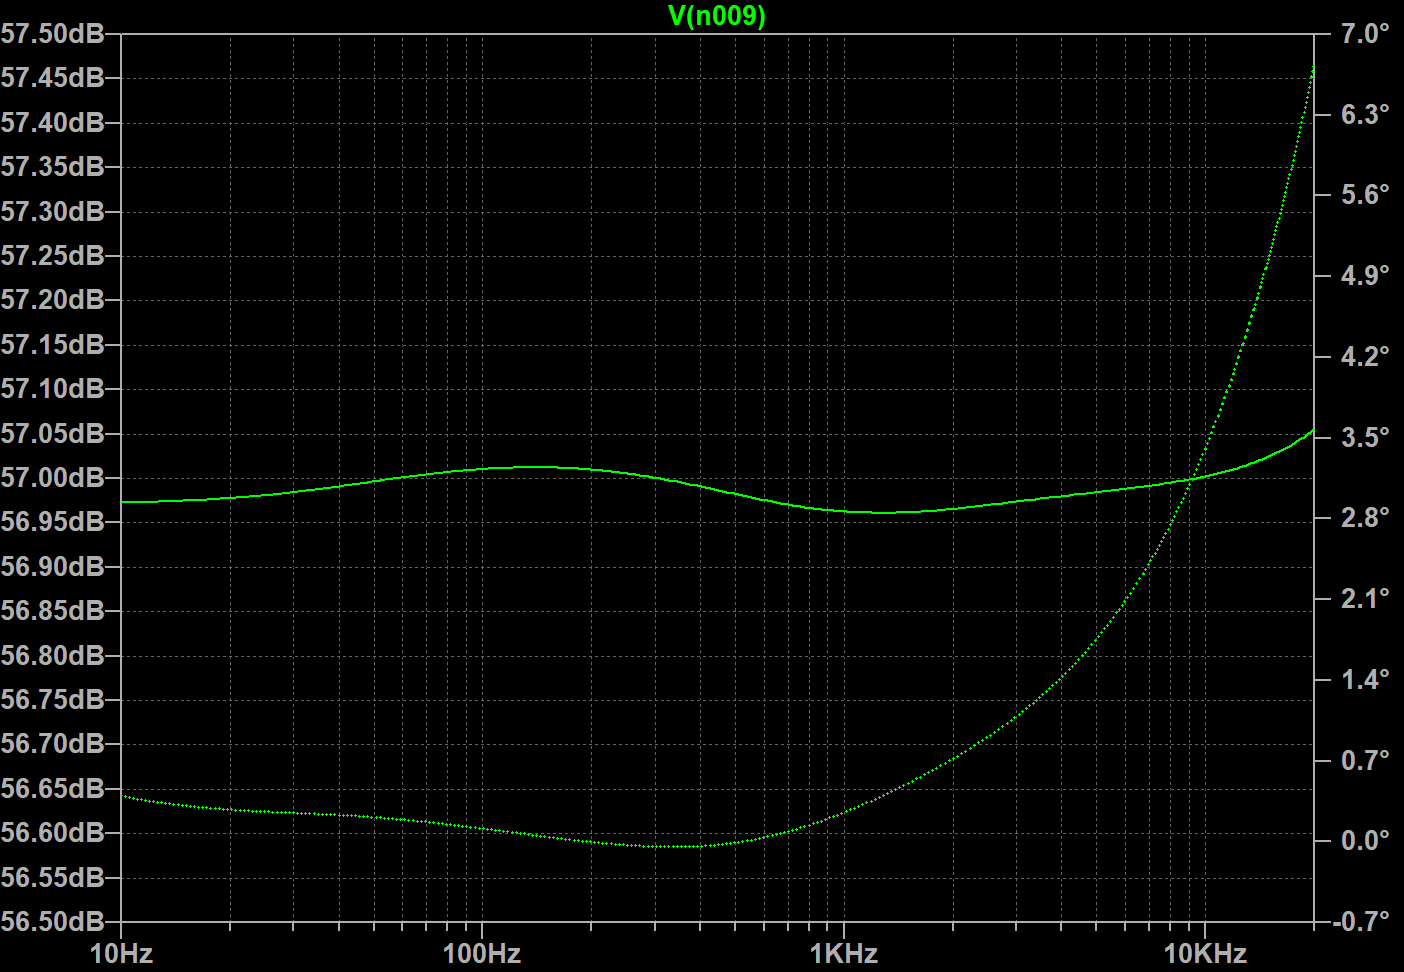Click the V(n009) trace label
Screen dimensions: 1404x972
716,15
